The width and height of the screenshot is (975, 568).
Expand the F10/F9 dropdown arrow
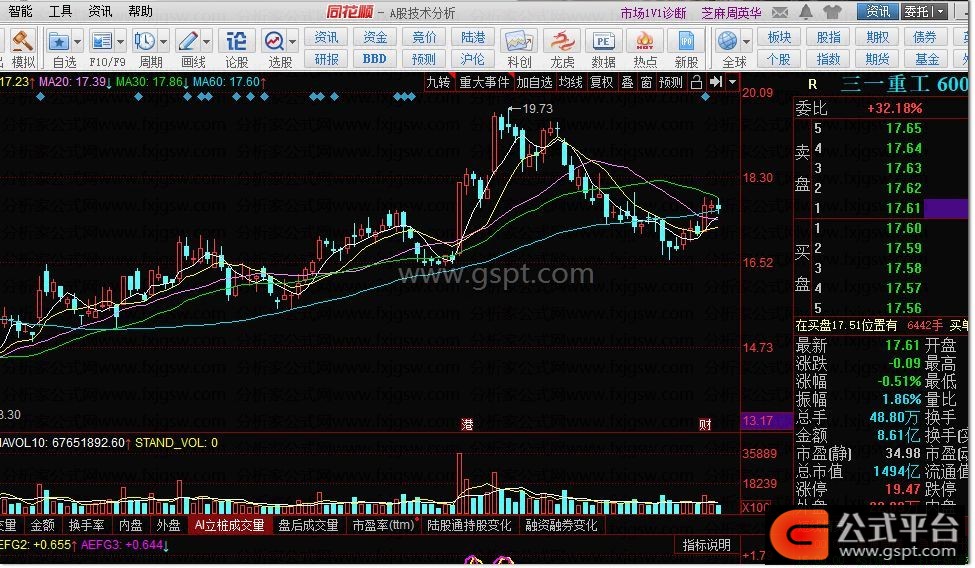tap(120, 42)
